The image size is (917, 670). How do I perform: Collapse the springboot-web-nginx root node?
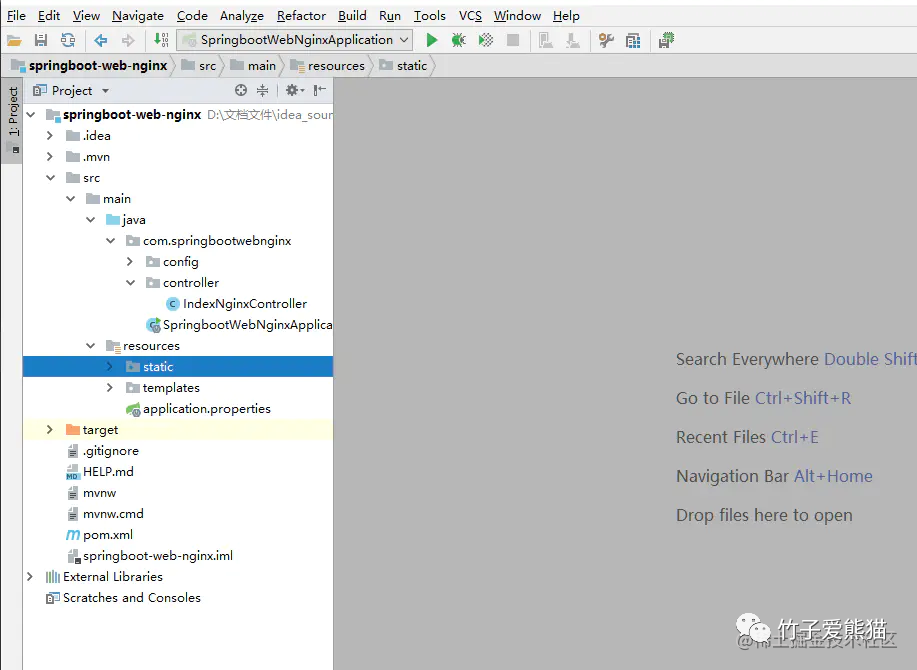tap(31, 115)
